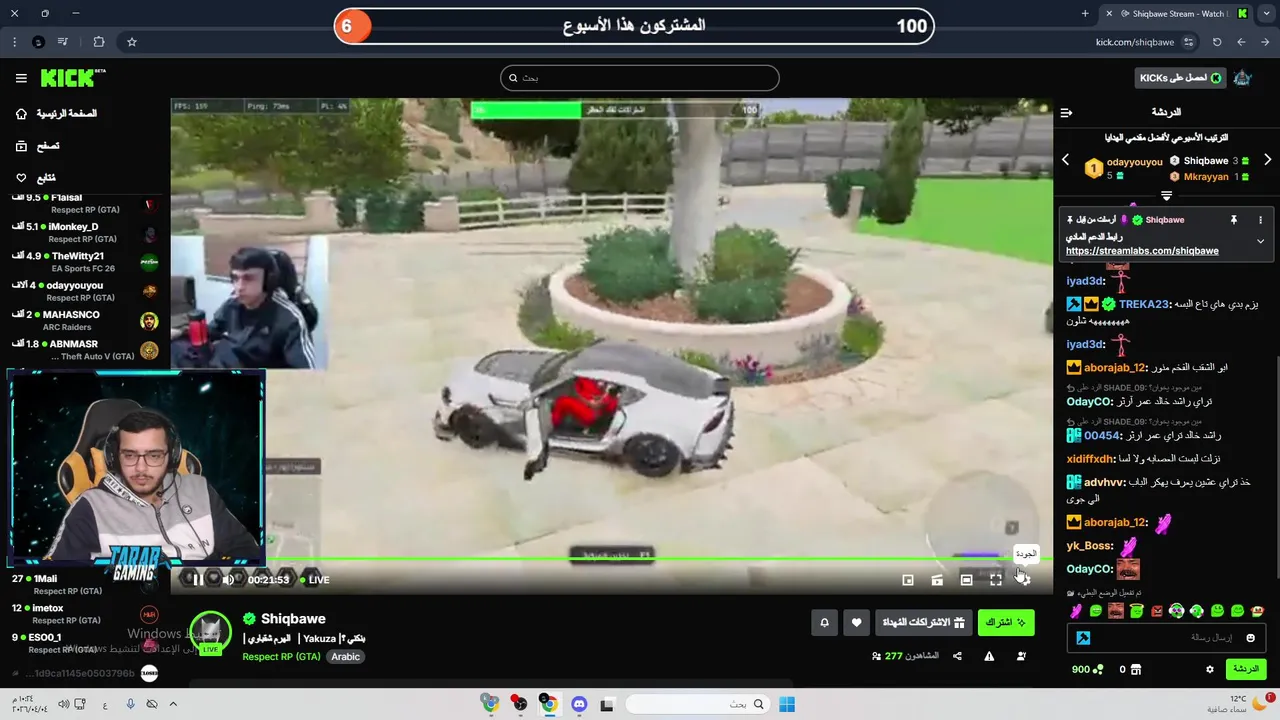Open MAHASNCO channel in sidebar
The height and width of the screenshot is (720, 1280).
(x=85, y=321)
